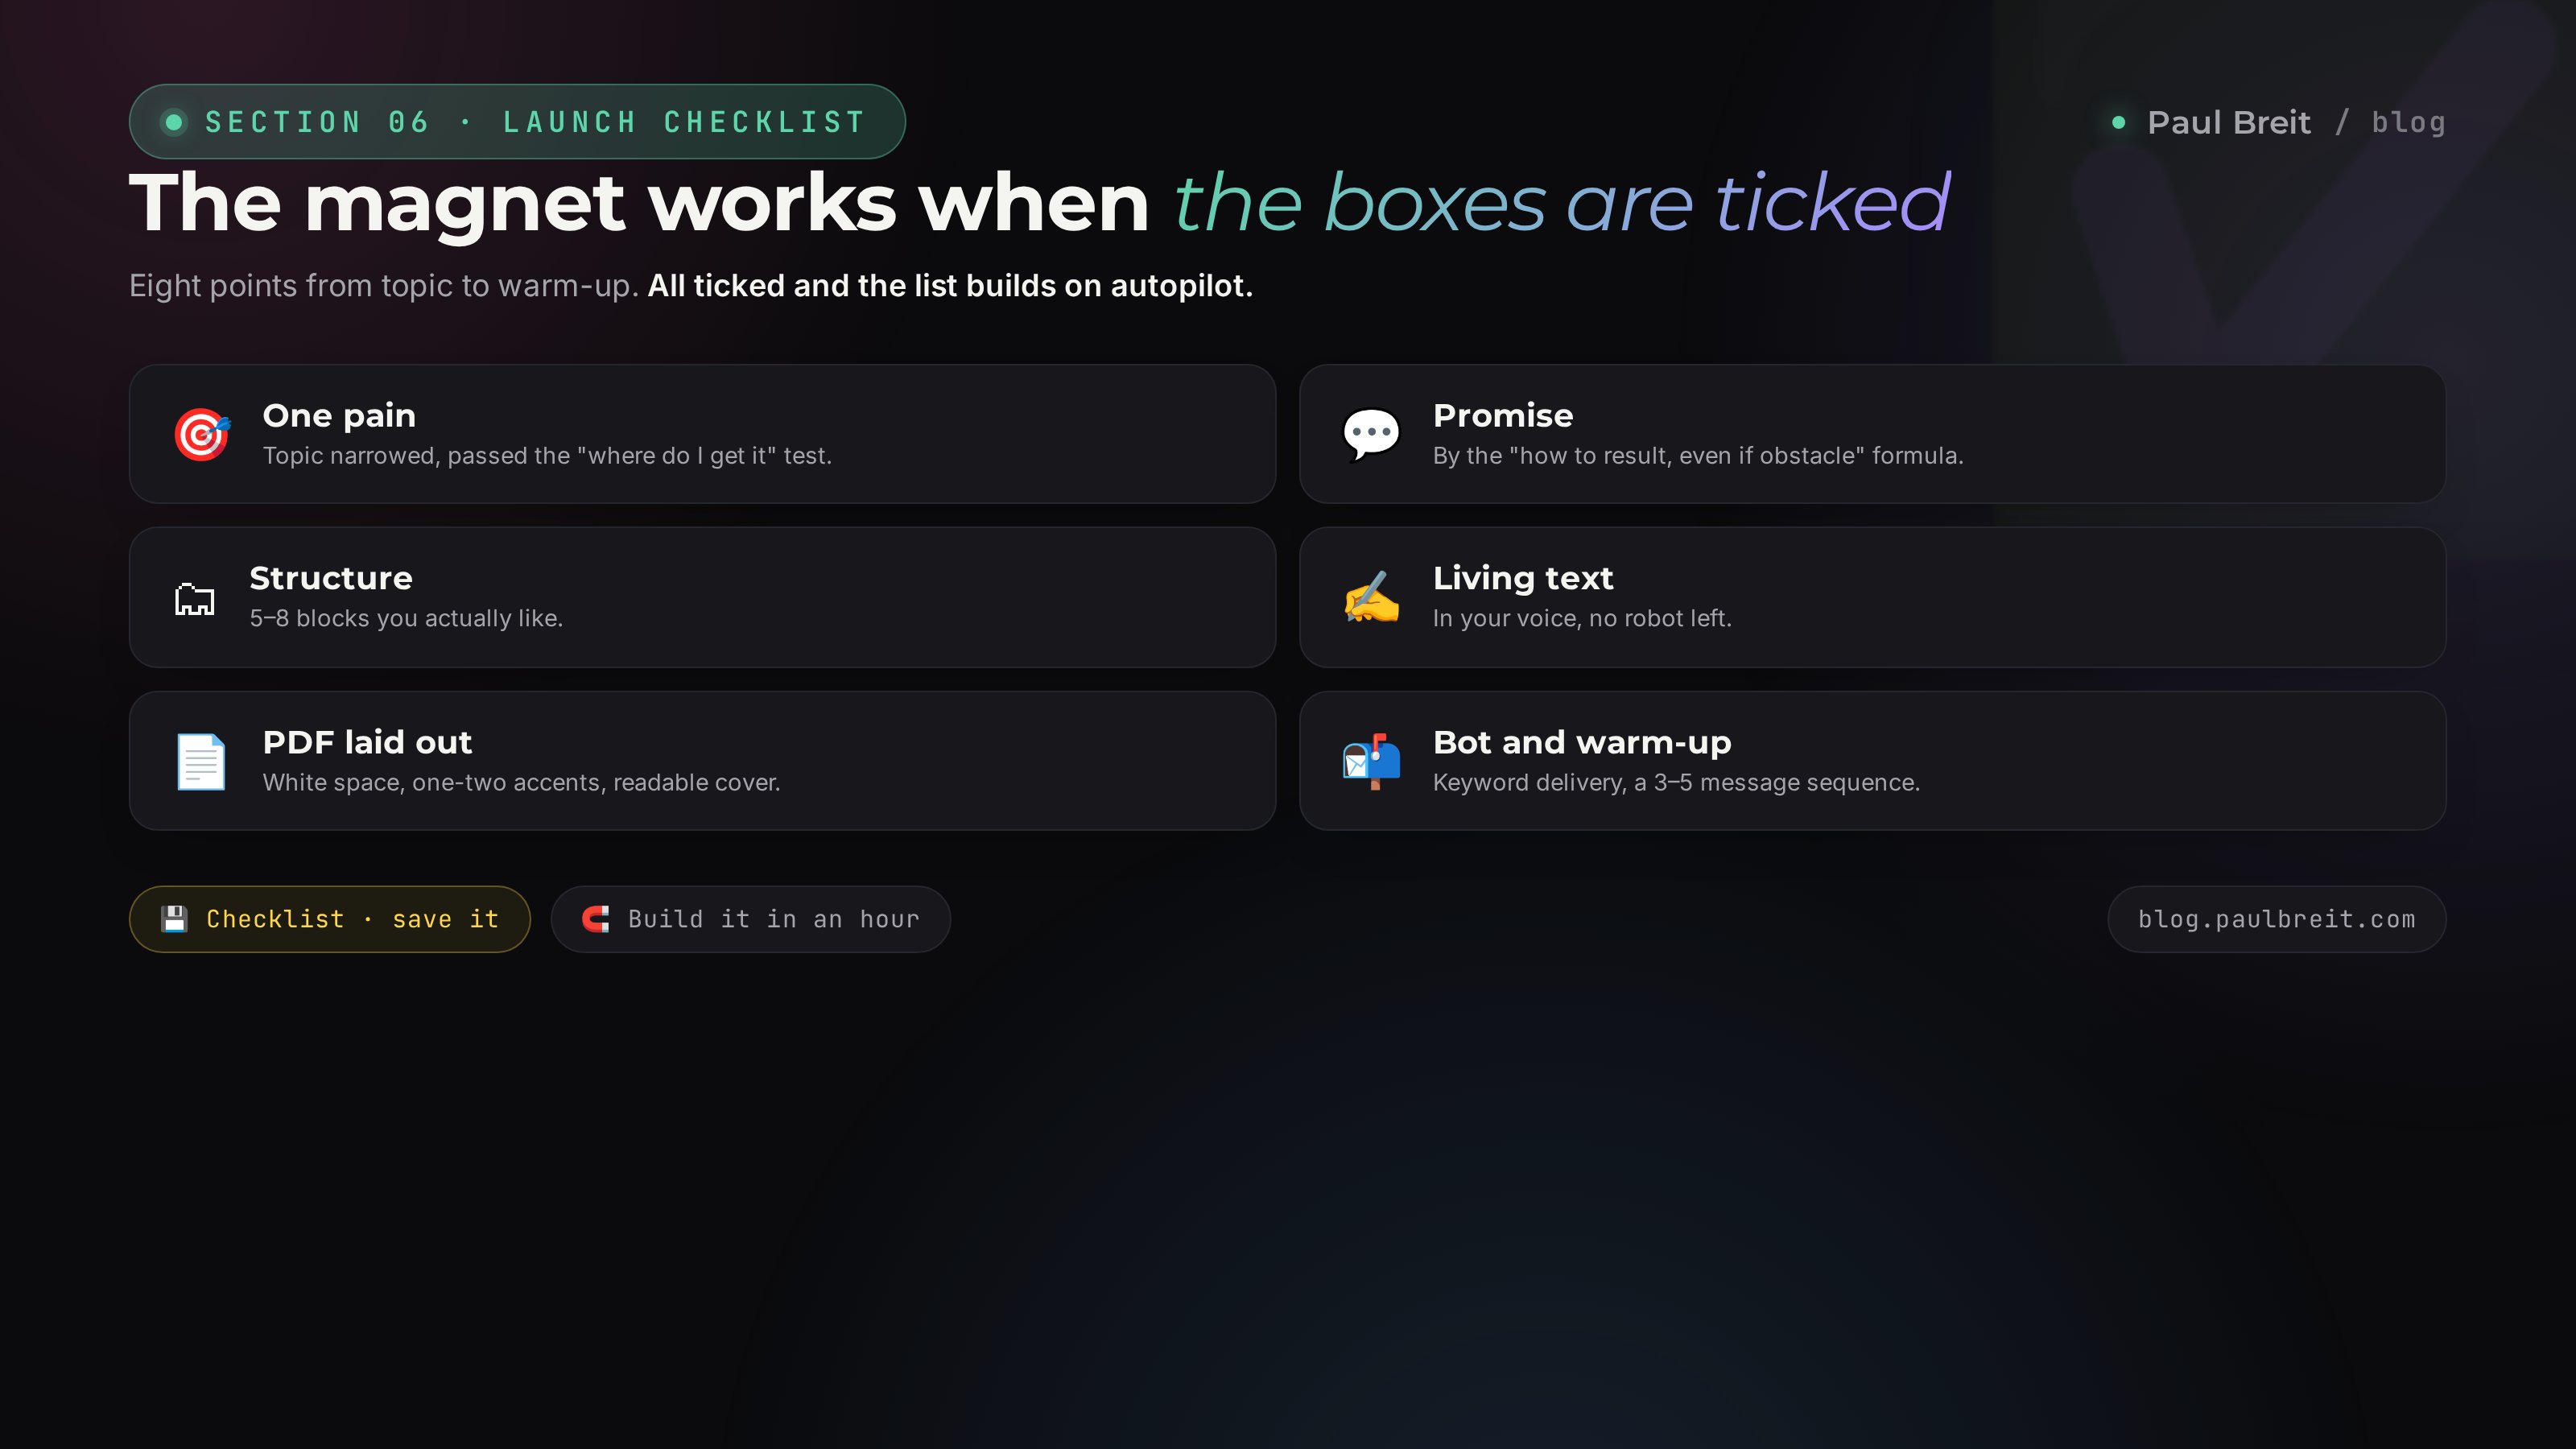Select the One pain checklist card title

pos(339,415)
